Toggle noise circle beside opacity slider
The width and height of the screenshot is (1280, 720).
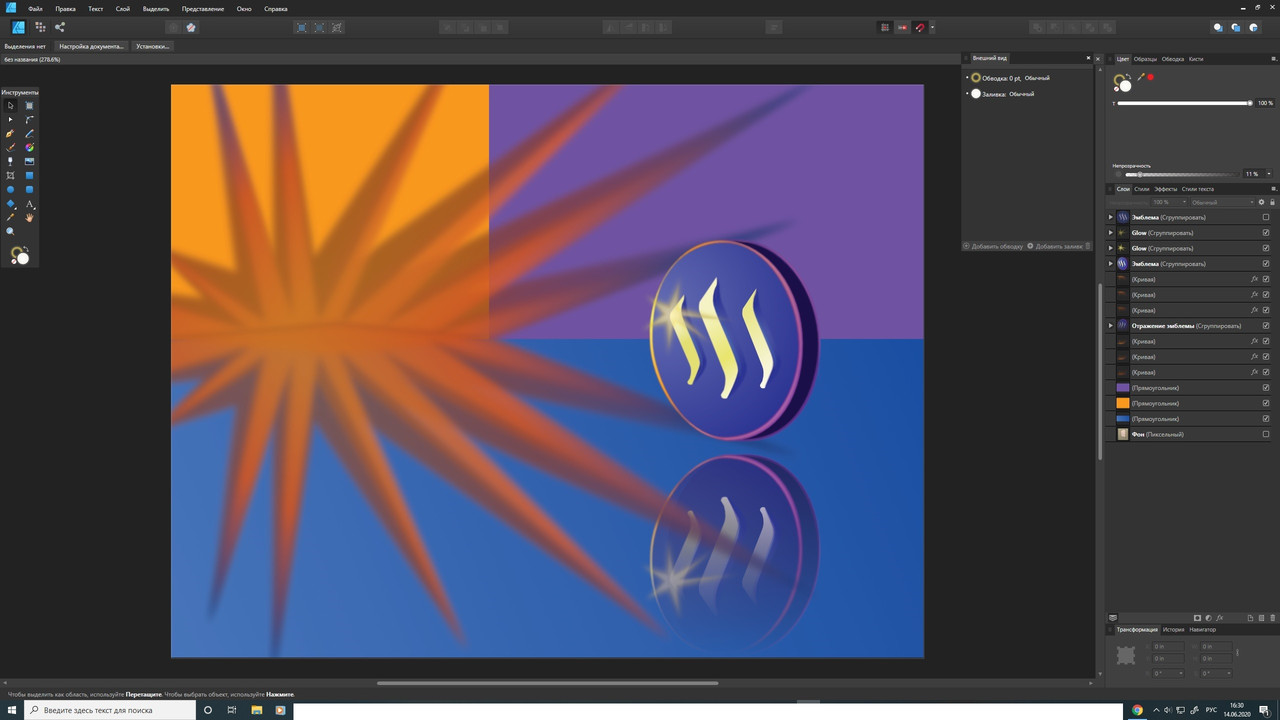point(1118,174)
